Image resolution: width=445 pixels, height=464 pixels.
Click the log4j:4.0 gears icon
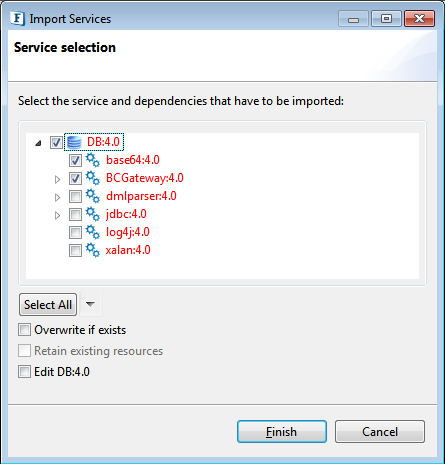[x=92, y=232]
